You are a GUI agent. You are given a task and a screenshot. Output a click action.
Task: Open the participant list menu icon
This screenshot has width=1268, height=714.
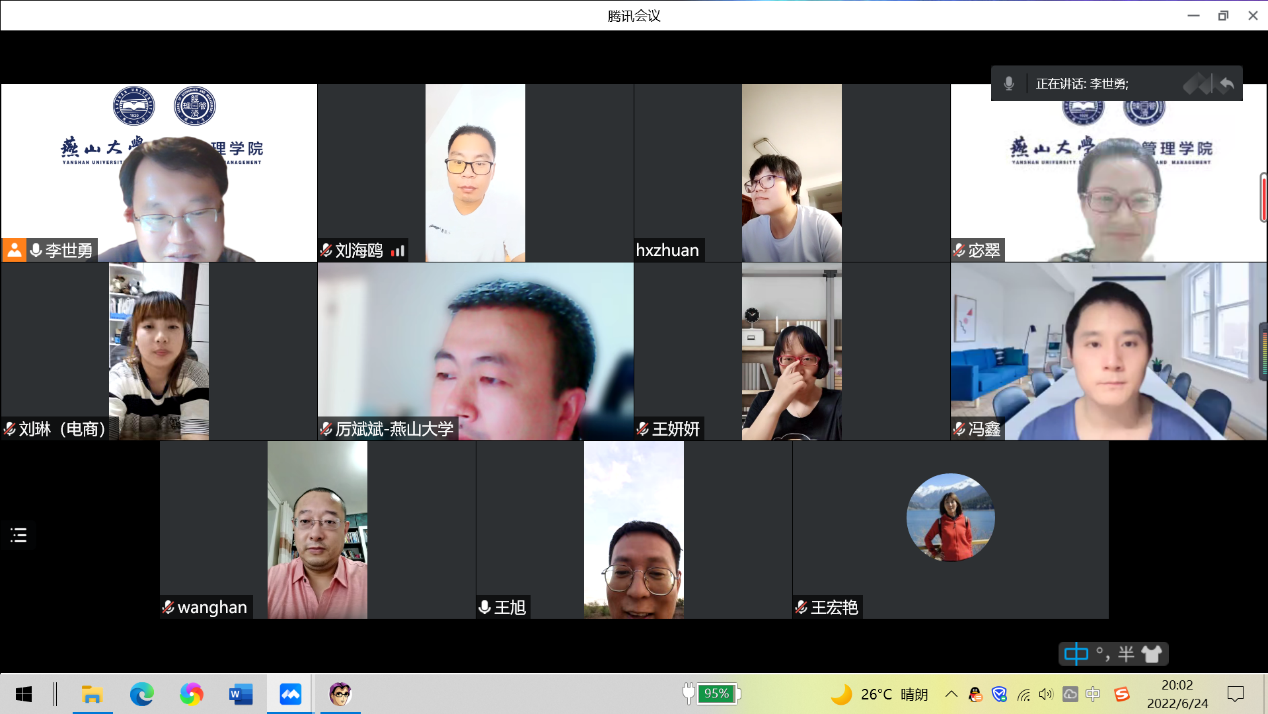tap(18, 535)
